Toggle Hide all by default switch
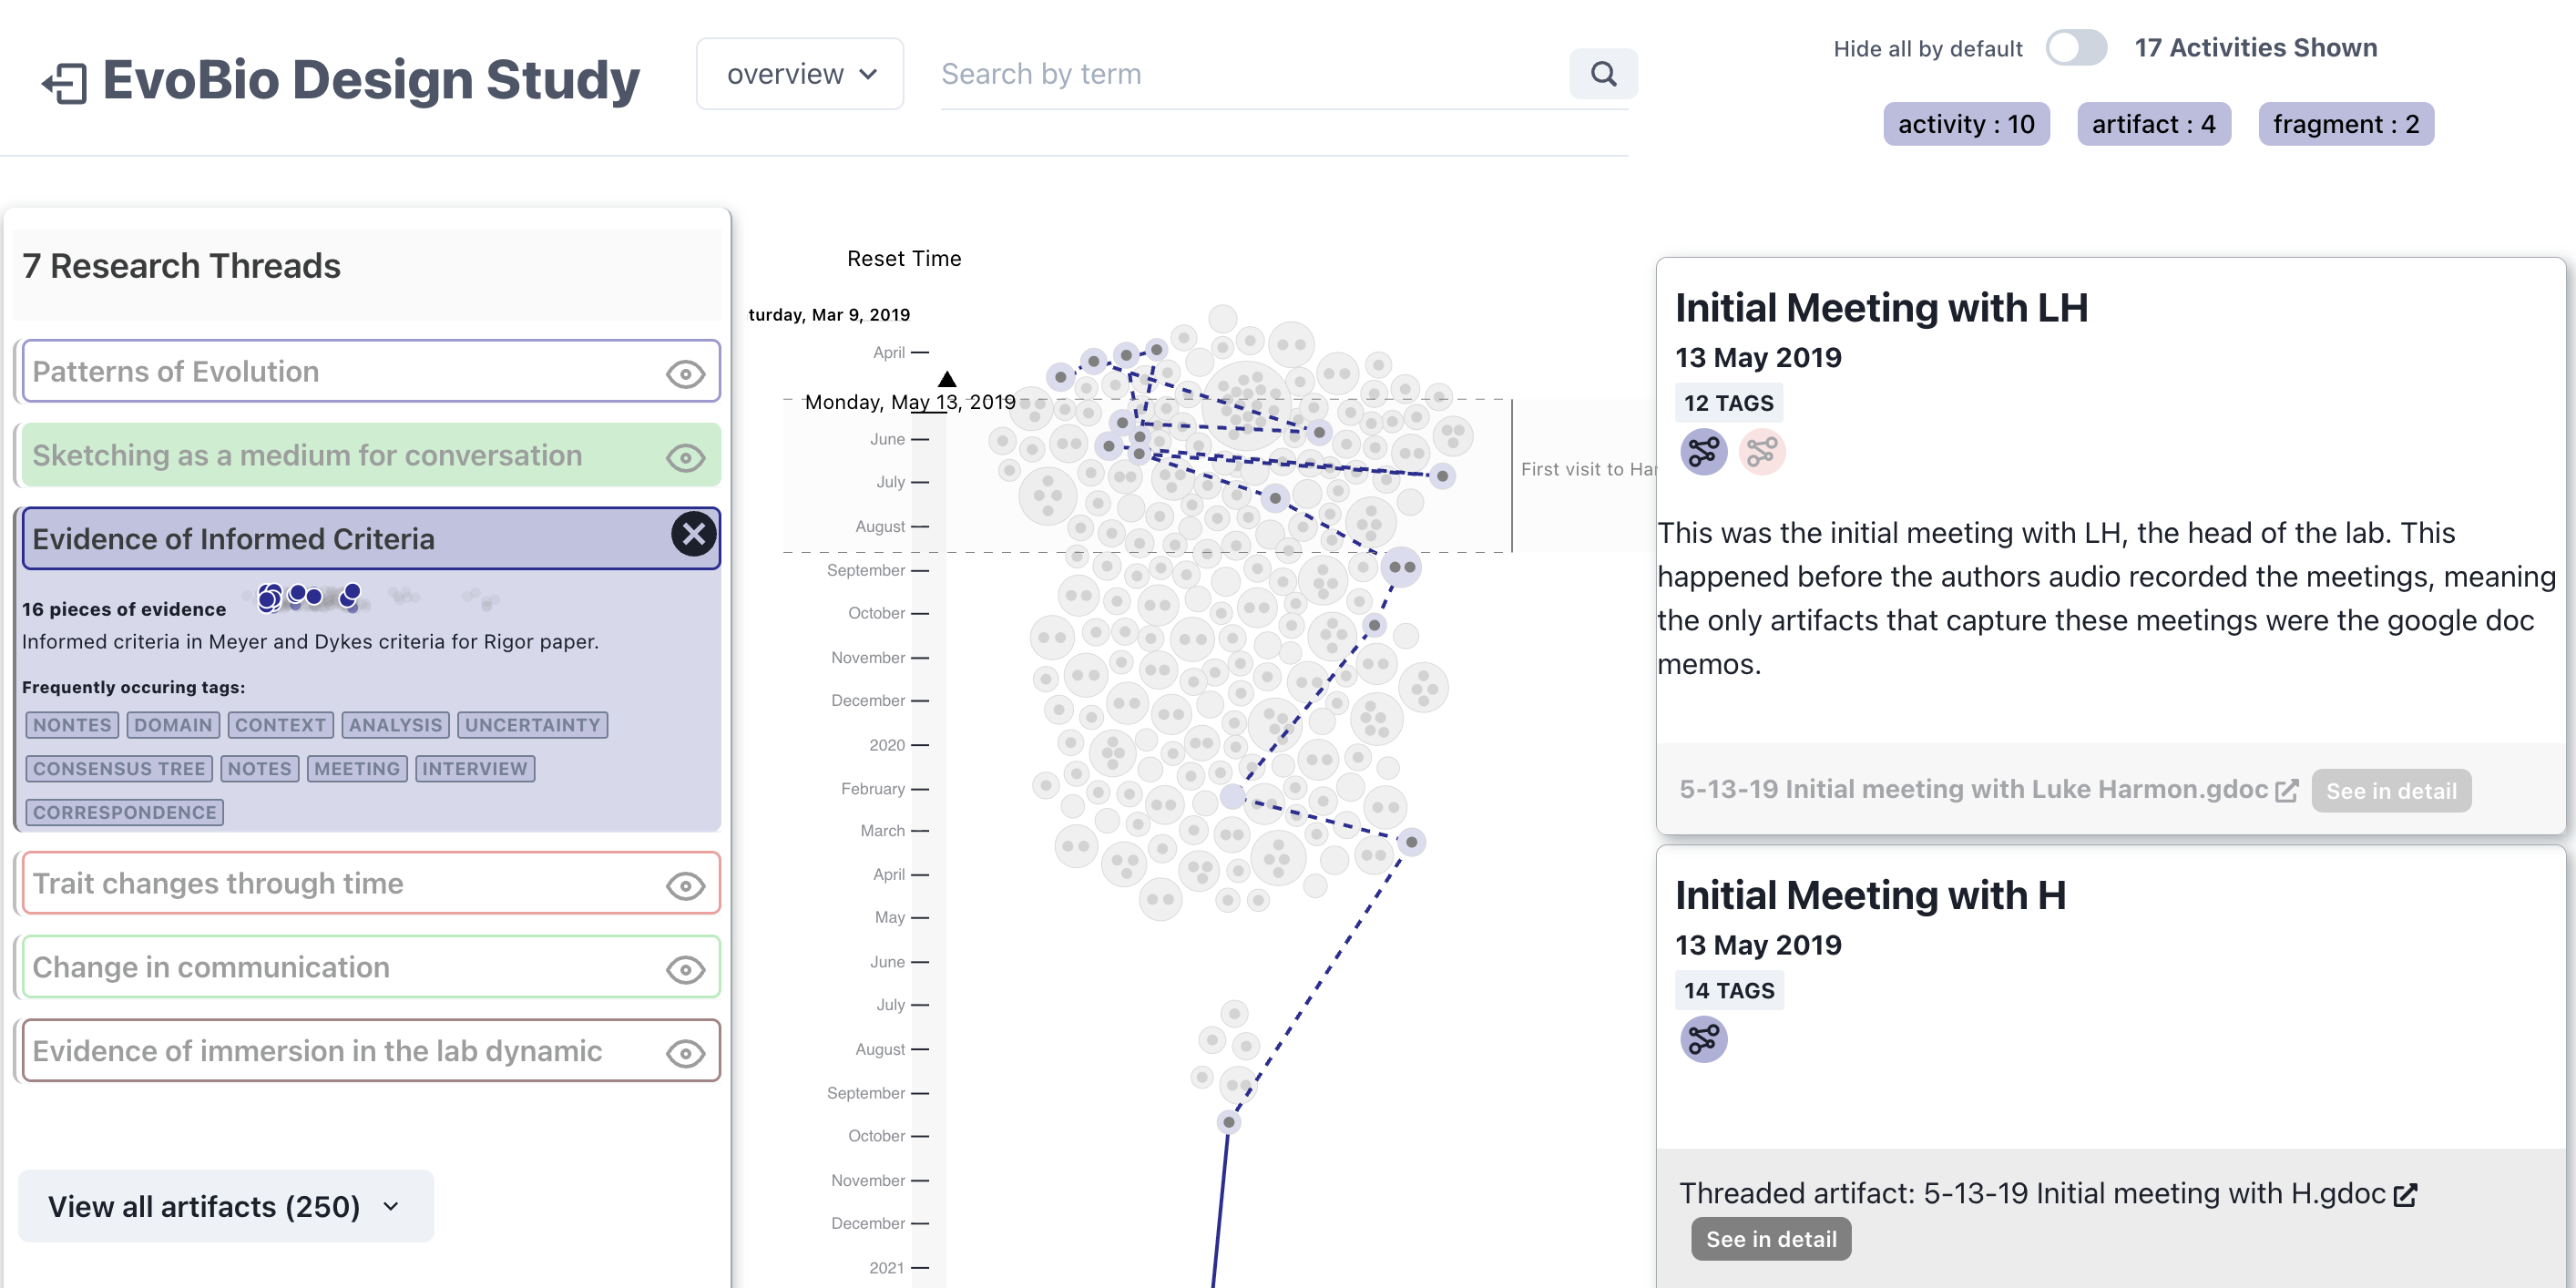This screenshot has height=1288, width=2576. tap(2075, 48)
